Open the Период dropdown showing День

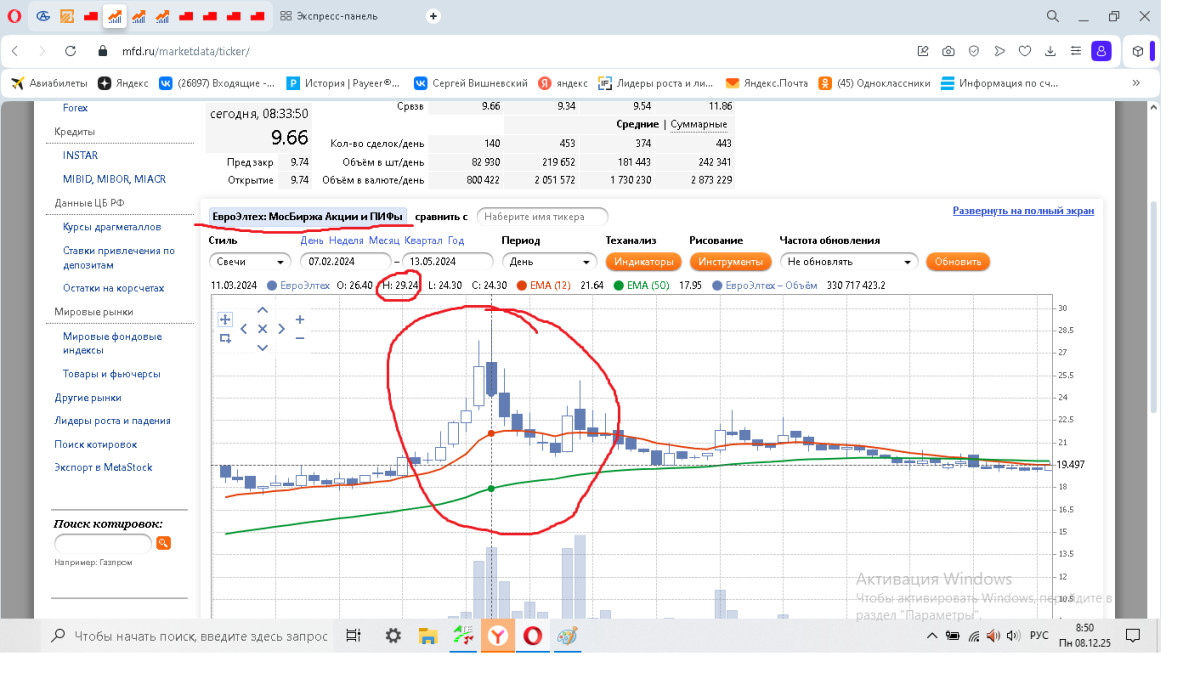click(x=549, y=262)
